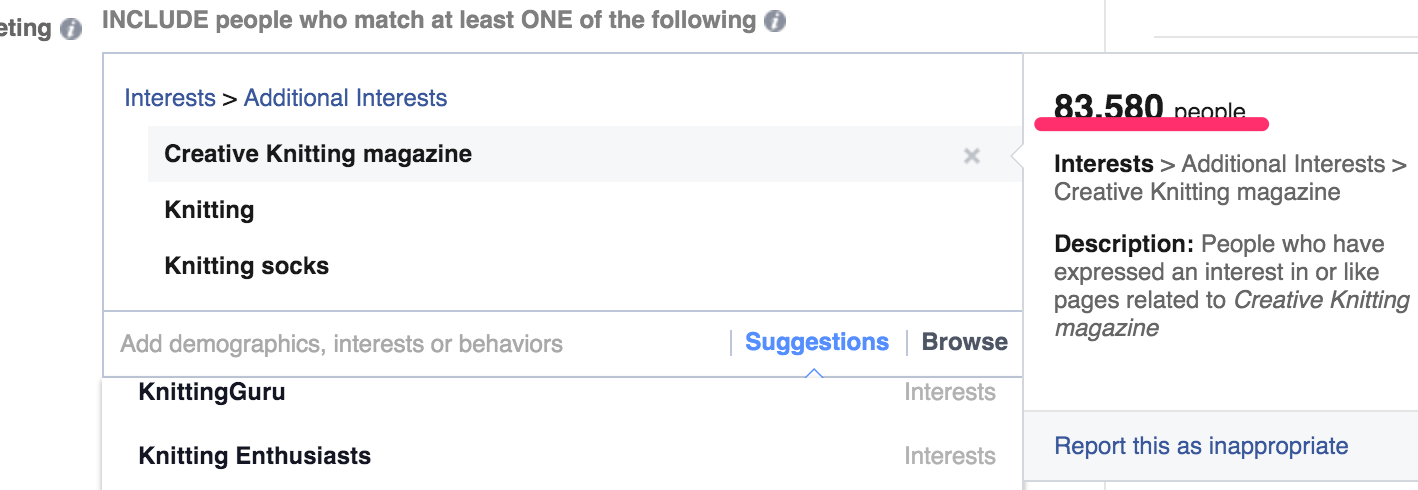Add KnittingGuru from the suggestions list

212,392
